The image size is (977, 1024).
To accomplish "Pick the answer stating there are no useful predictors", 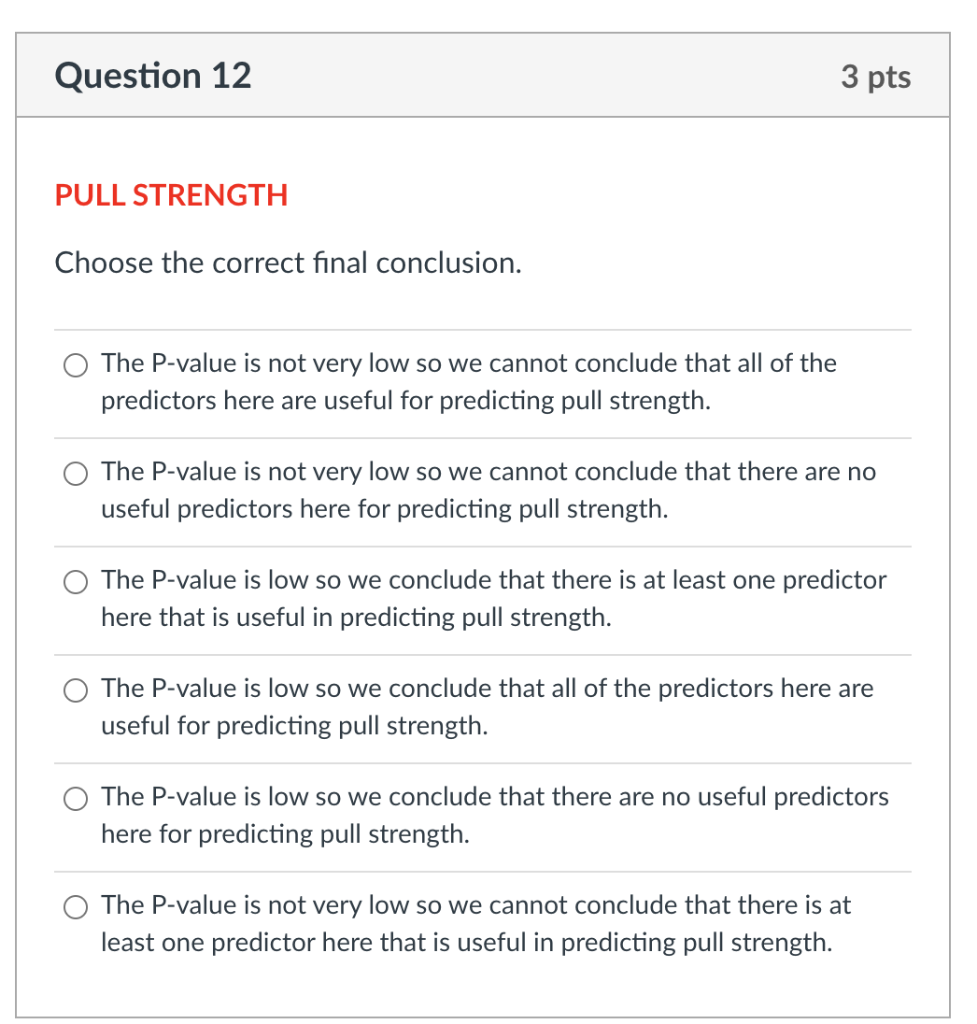I will tap(75, 798).
